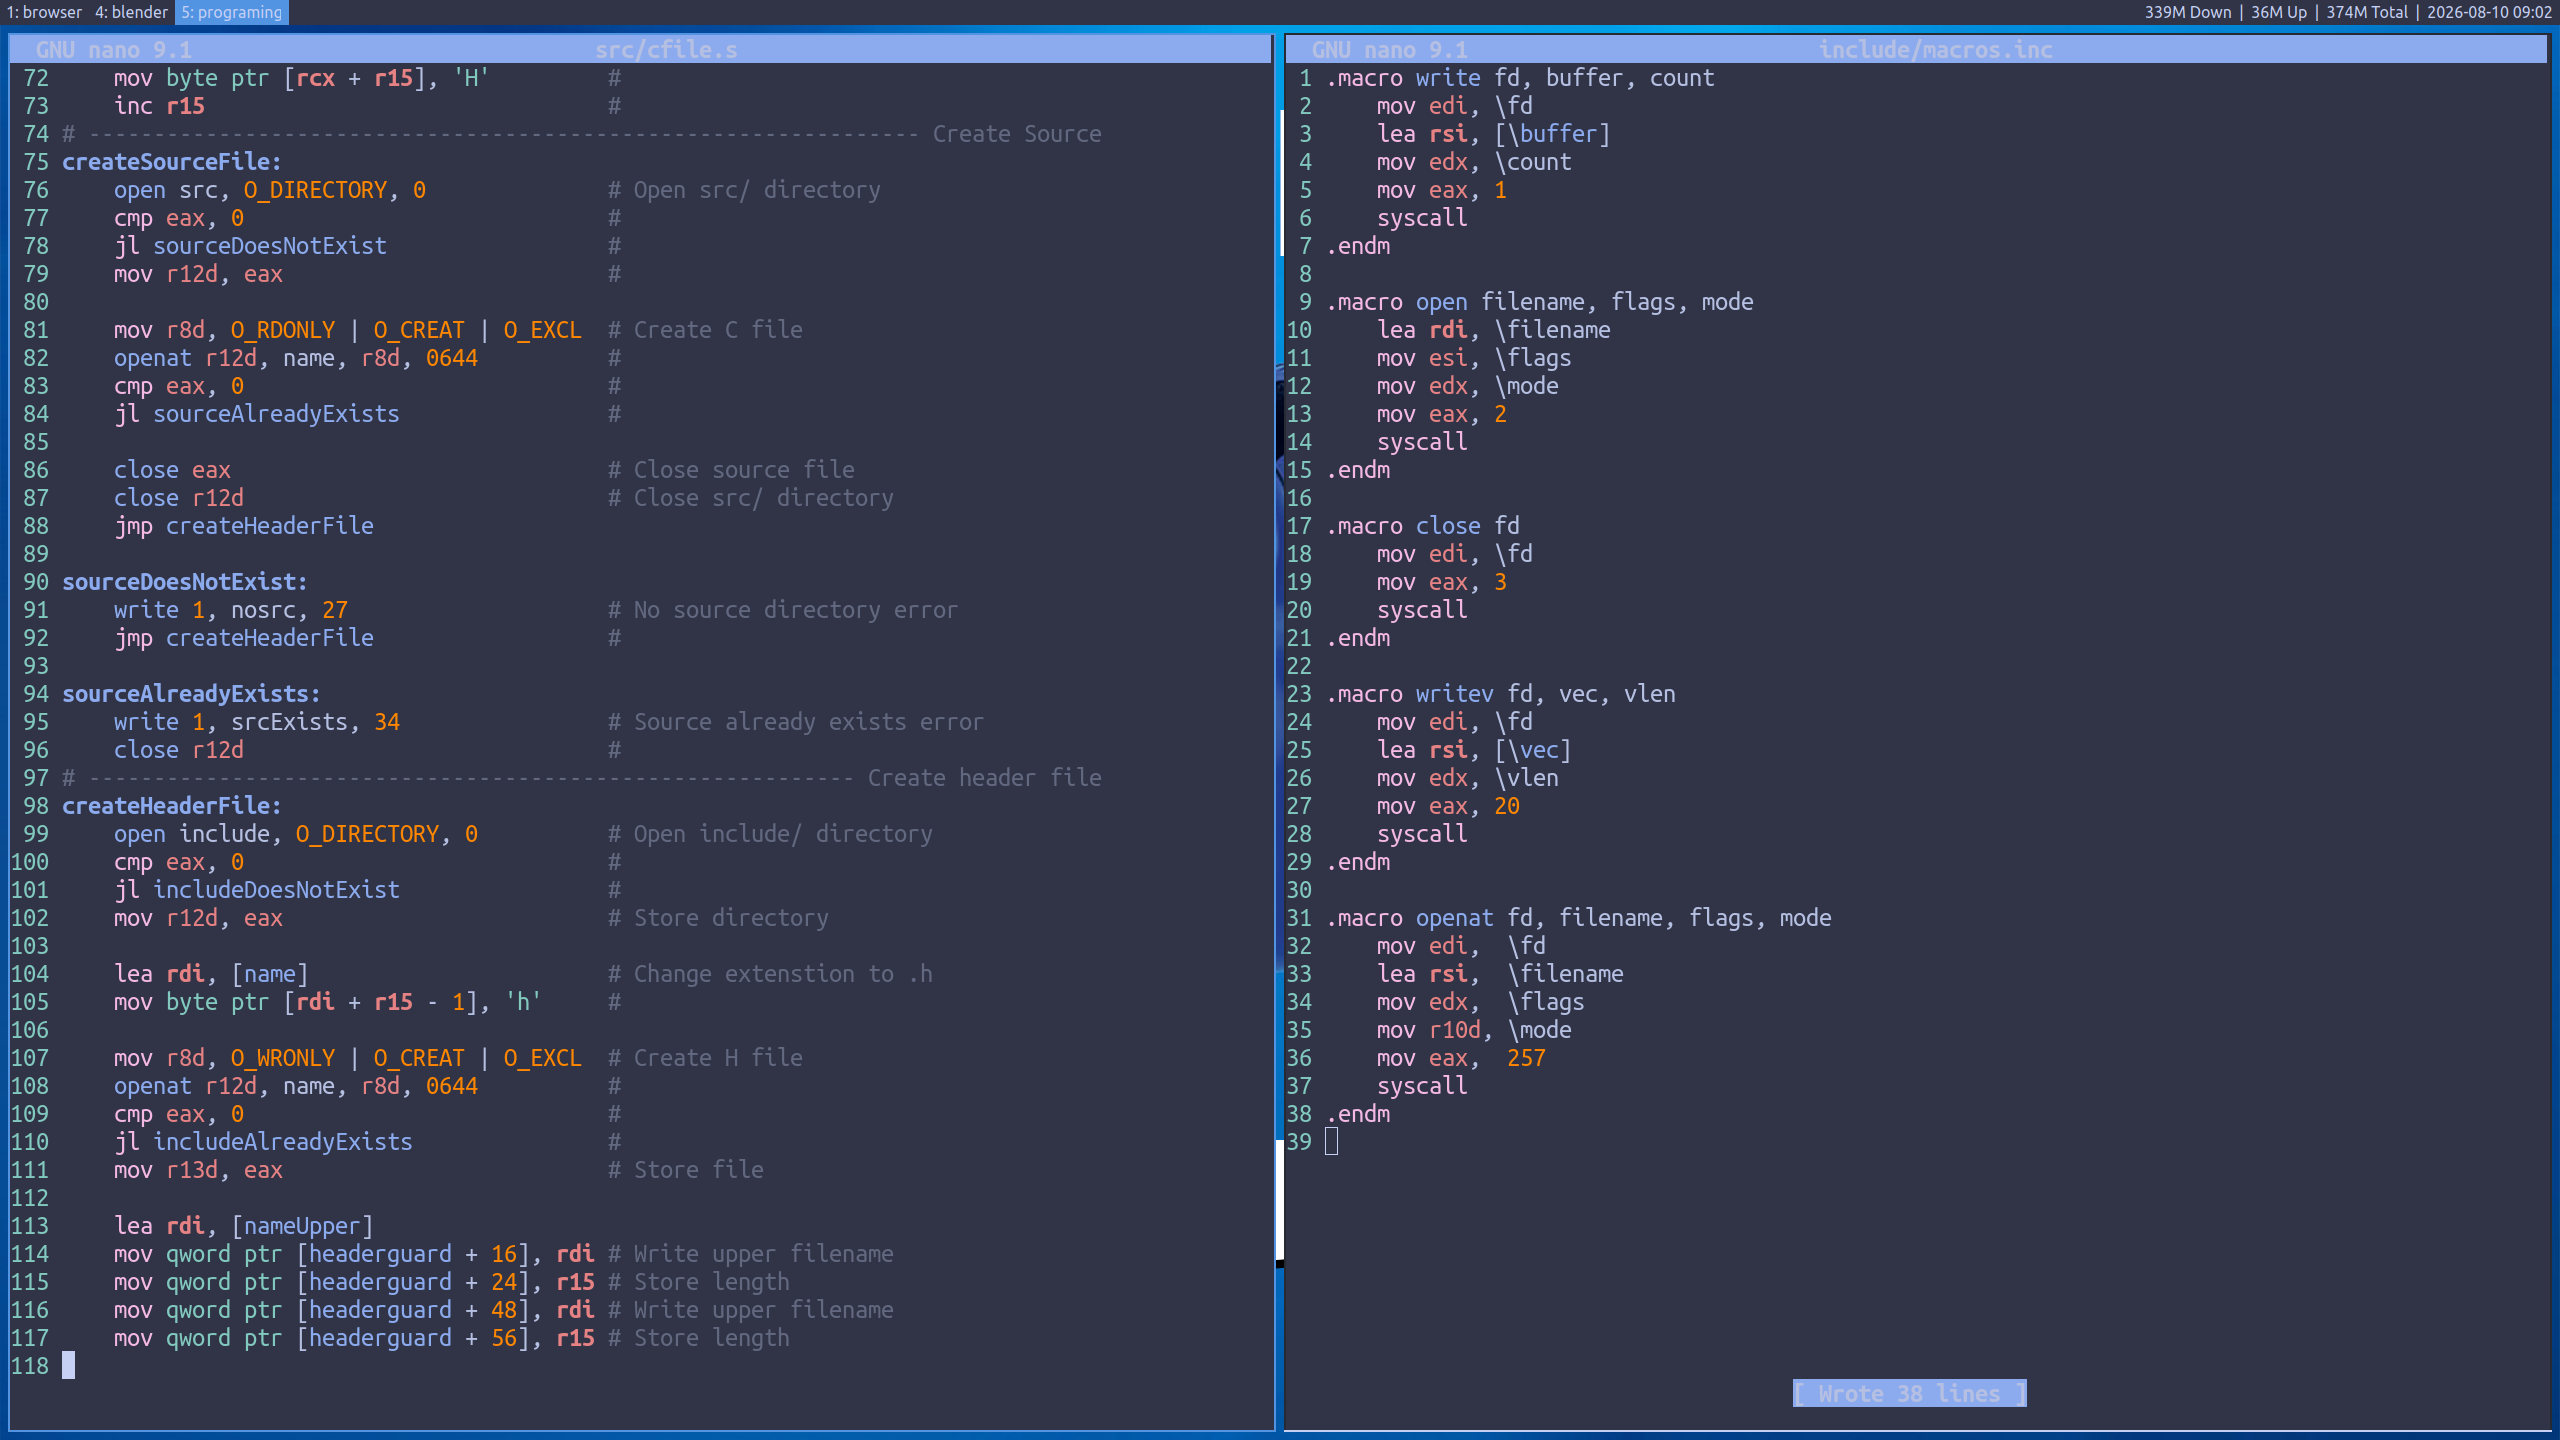Click close r12d on line 87

tap(179, 498)
